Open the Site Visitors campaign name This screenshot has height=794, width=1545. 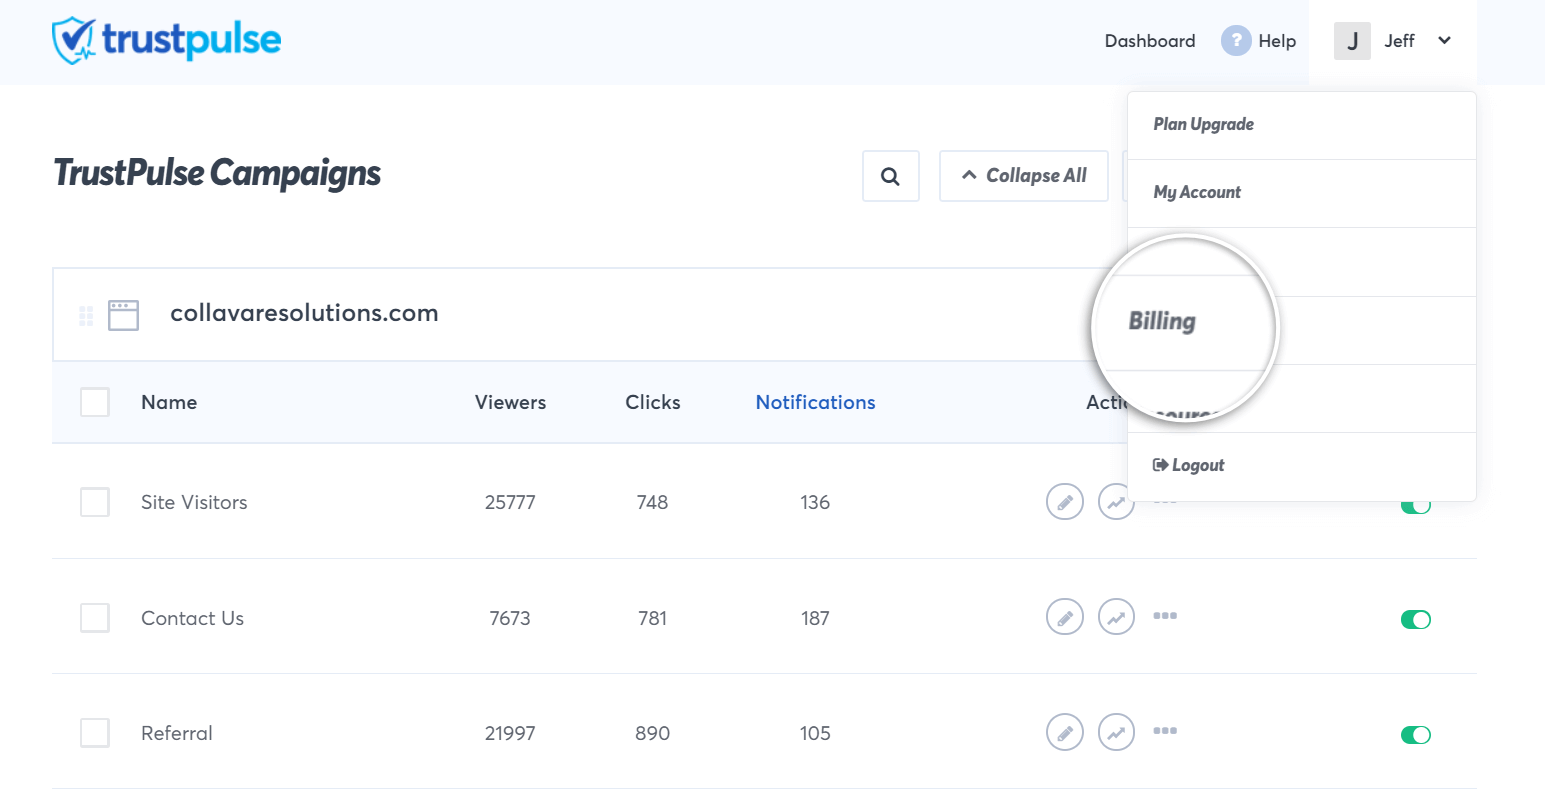(194, 502)
